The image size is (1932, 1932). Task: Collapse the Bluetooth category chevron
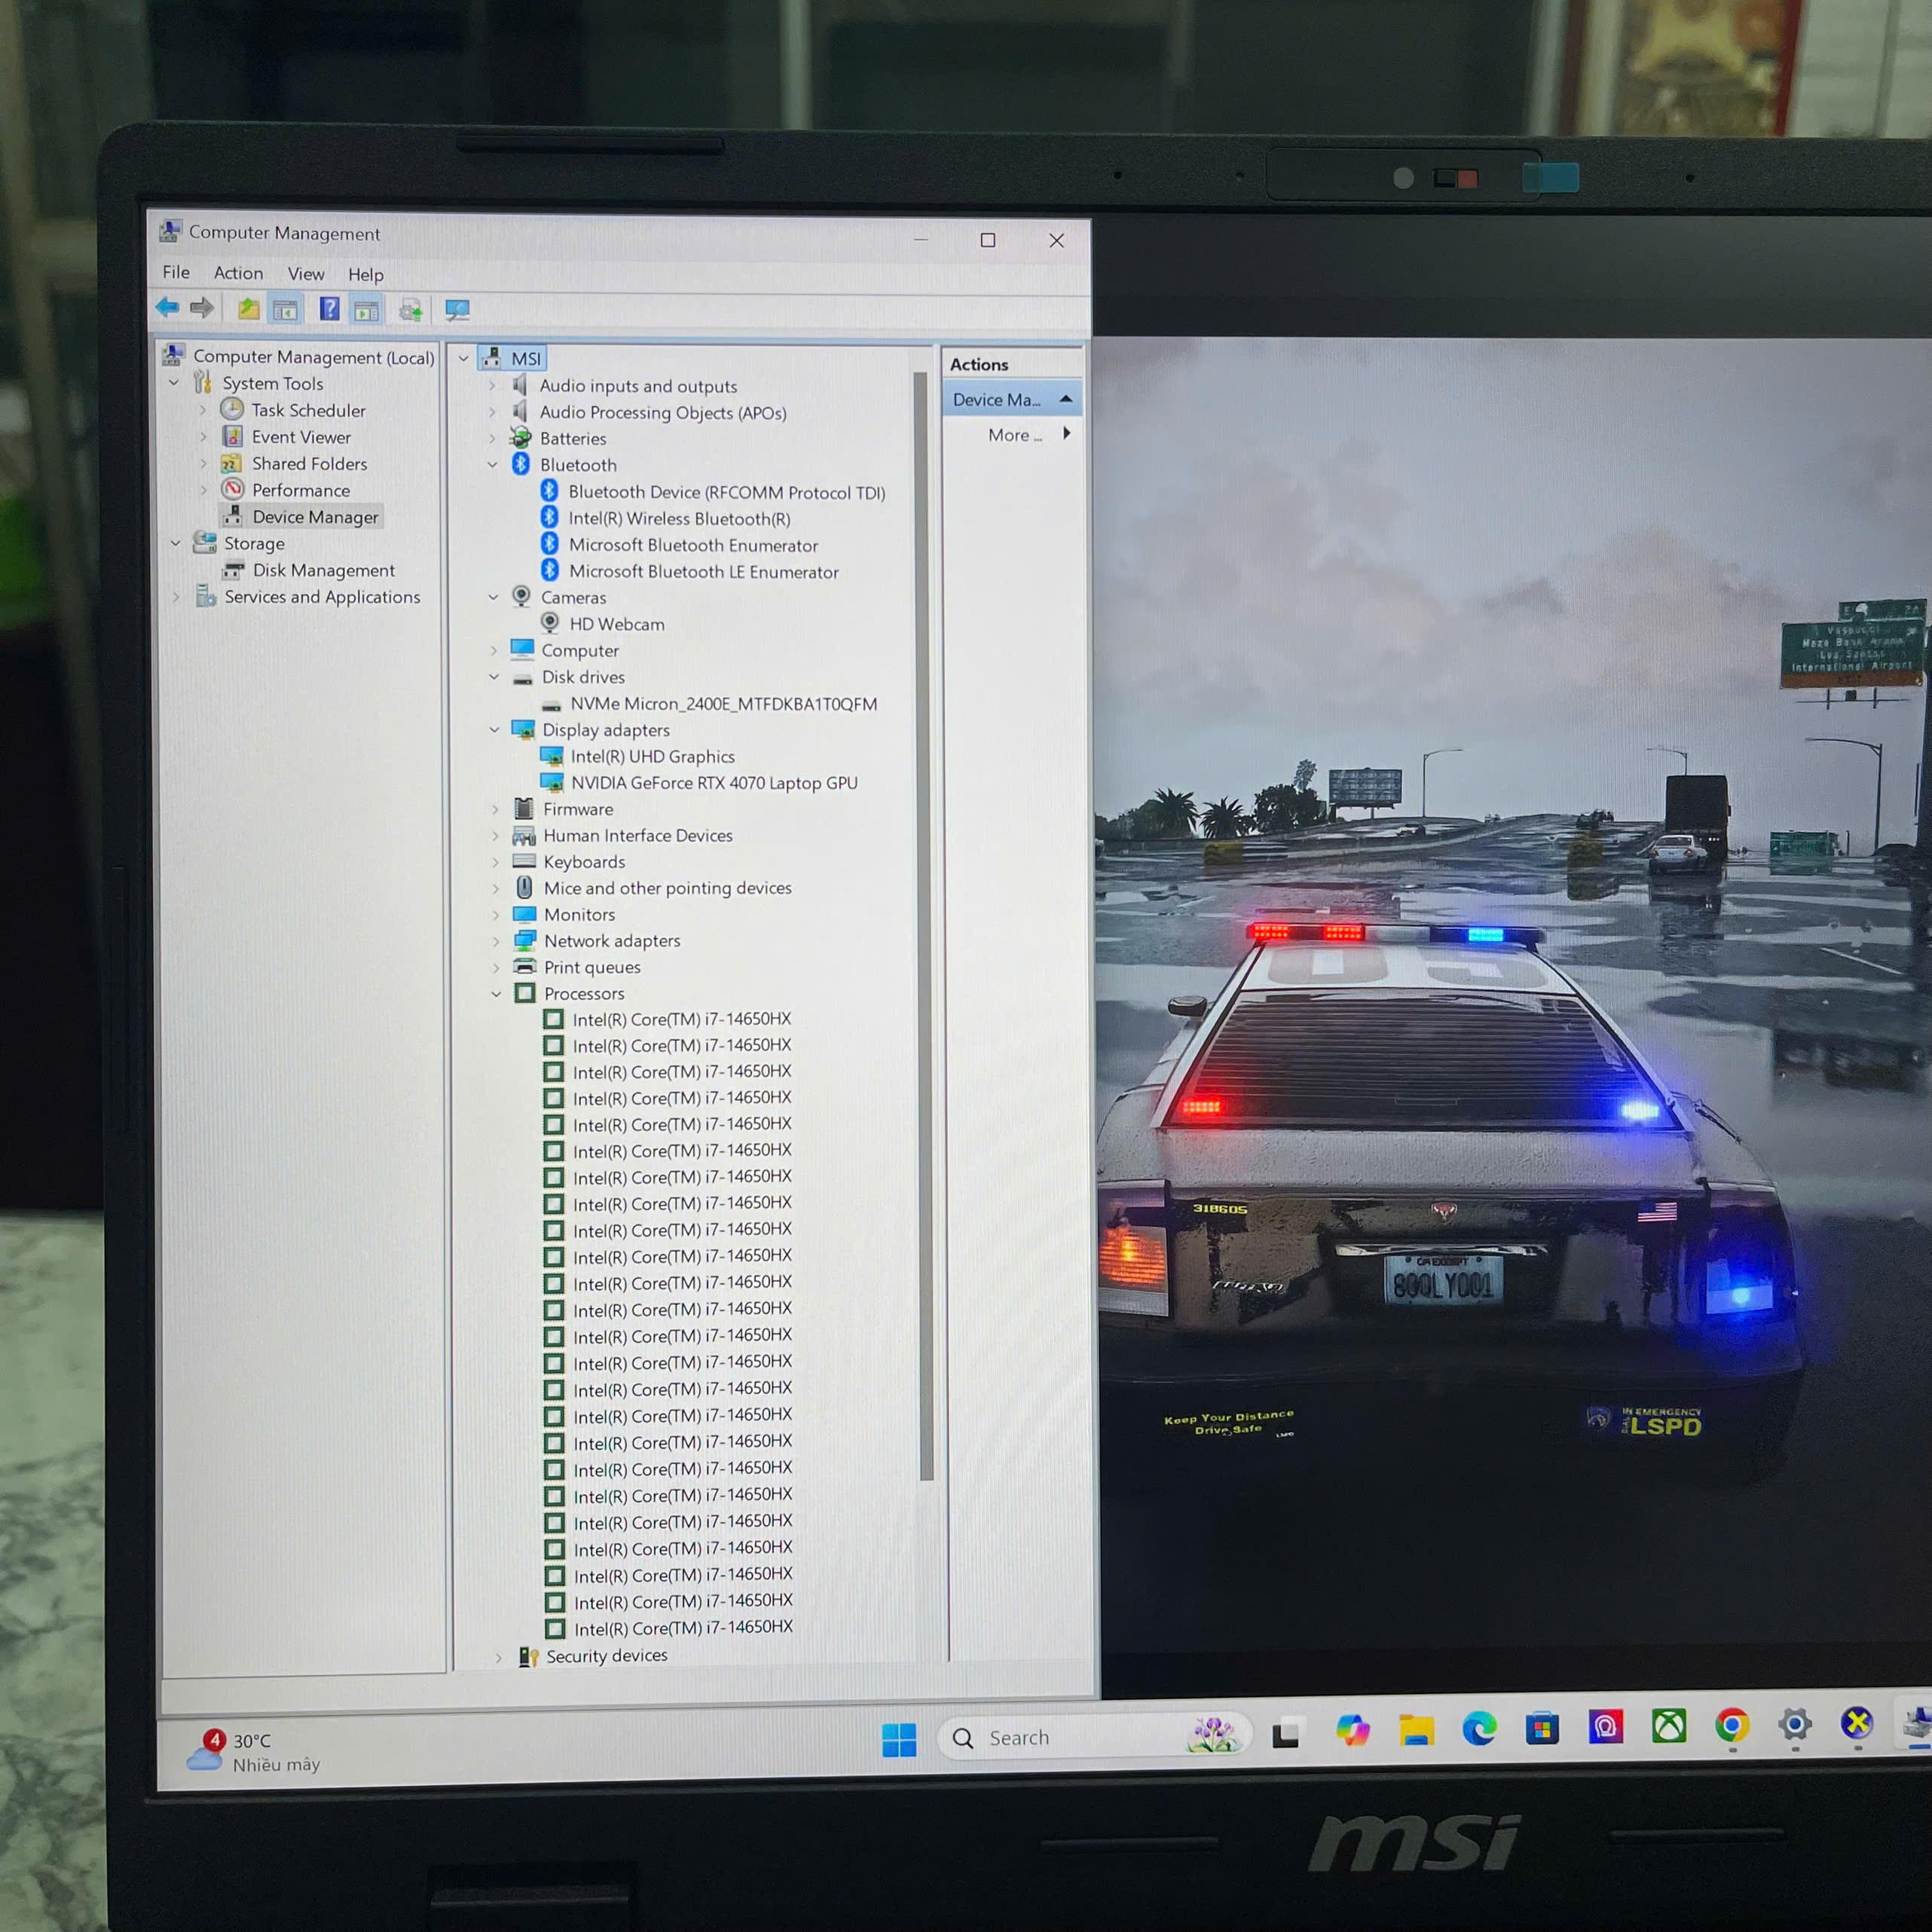click(492, 465)
